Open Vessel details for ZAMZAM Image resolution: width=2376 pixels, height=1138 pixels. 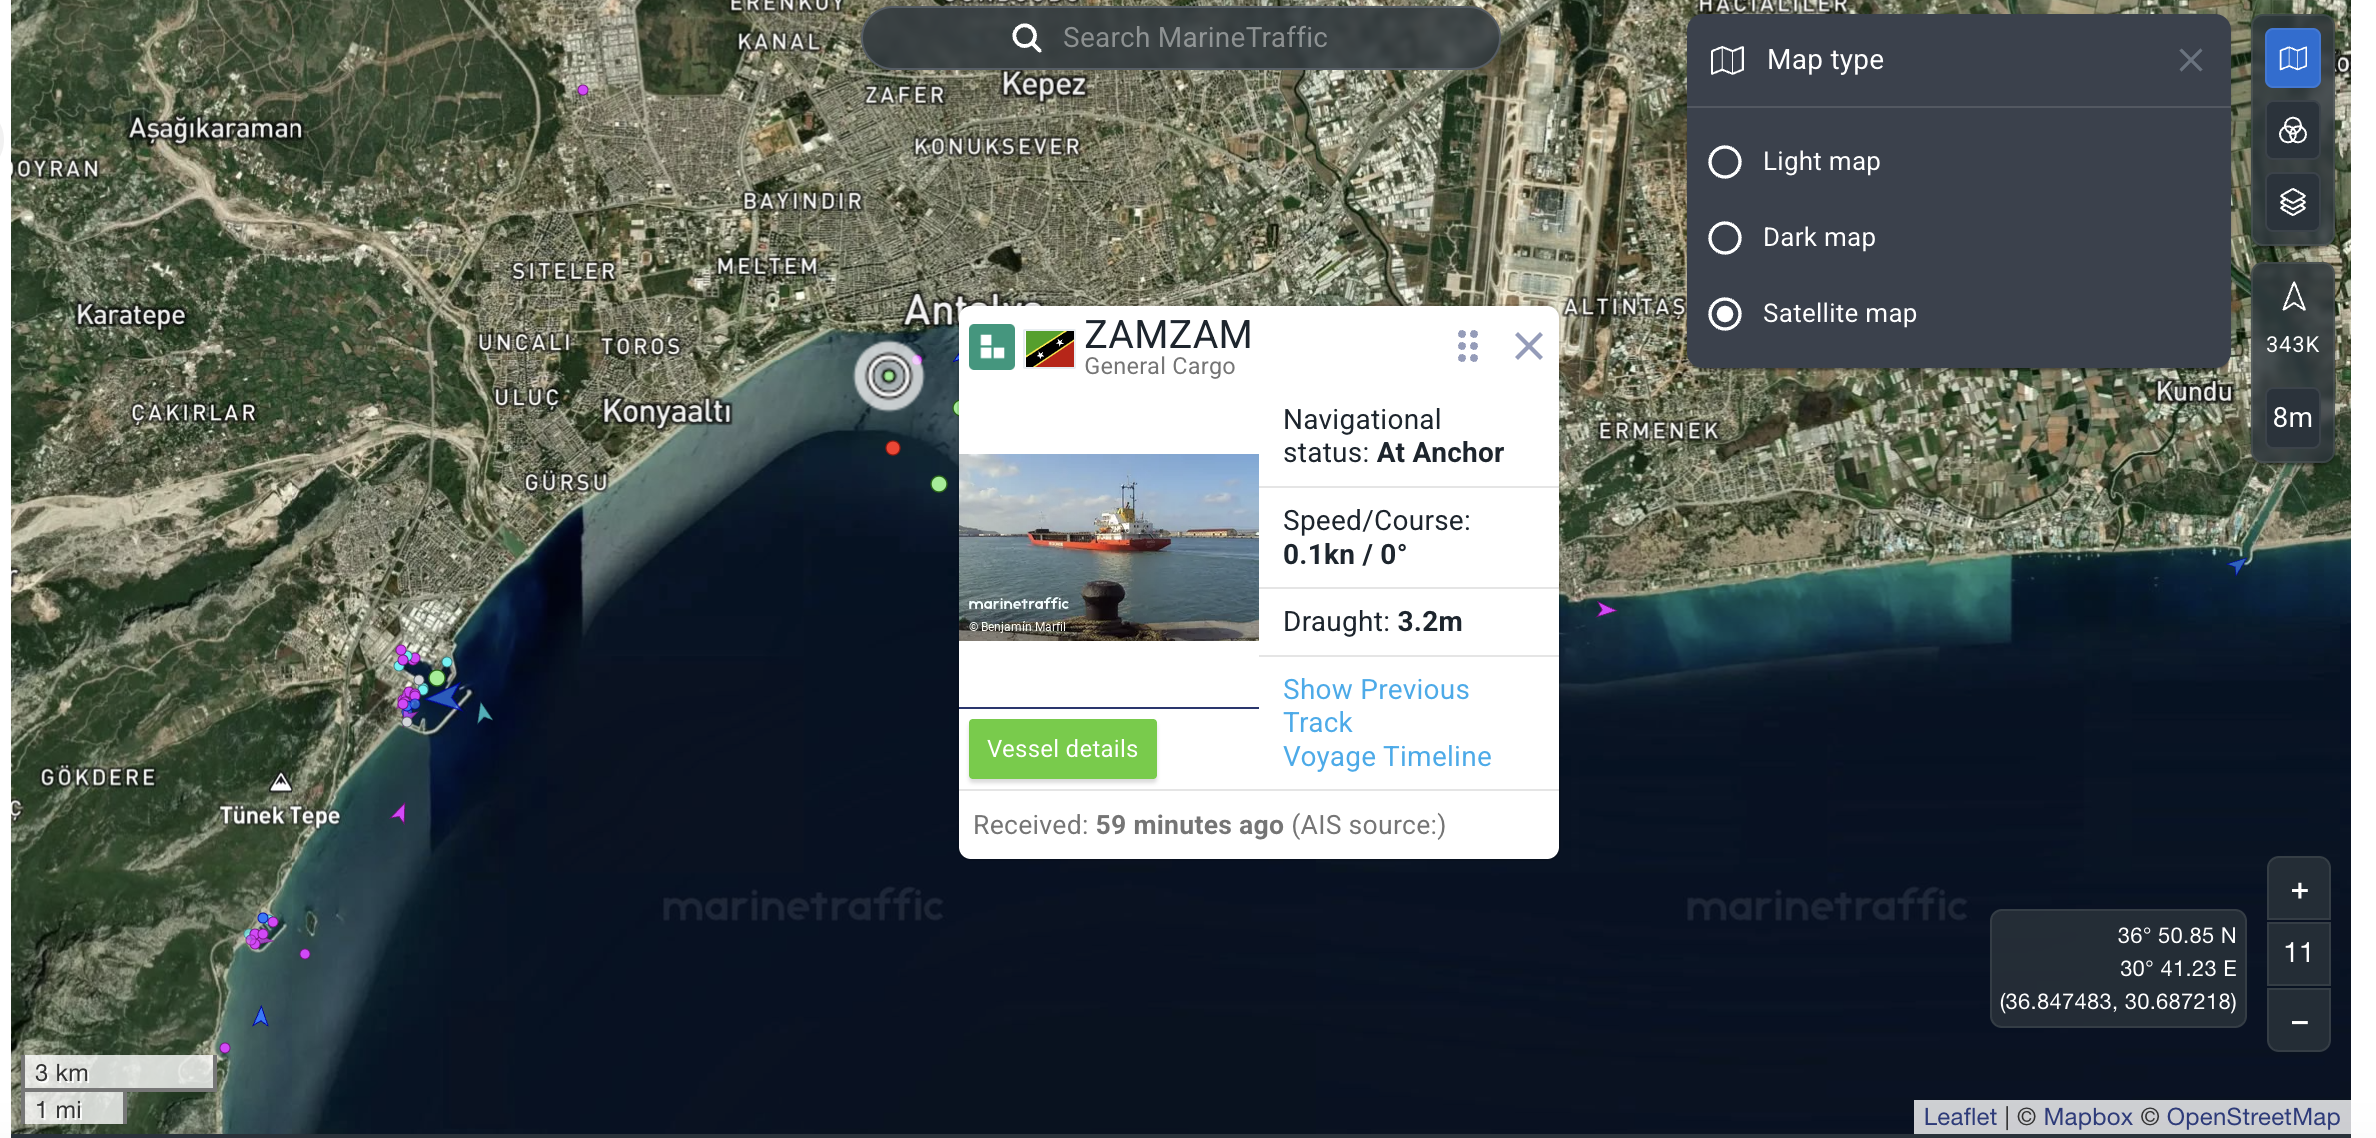1062,749
